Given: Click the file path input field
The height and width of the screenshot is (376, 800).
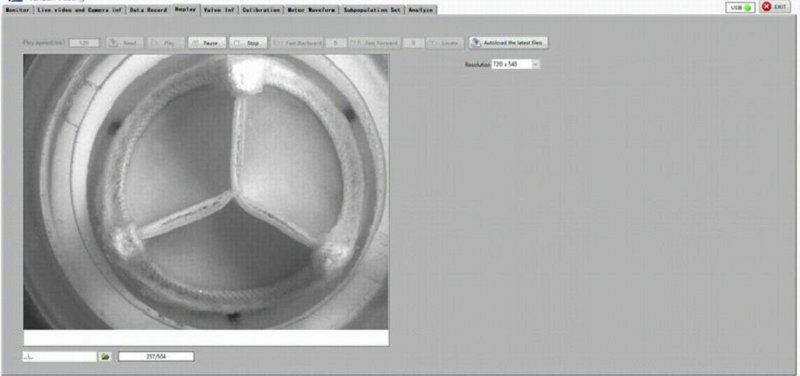Looking at the screenshot, I should coord(59,357).
